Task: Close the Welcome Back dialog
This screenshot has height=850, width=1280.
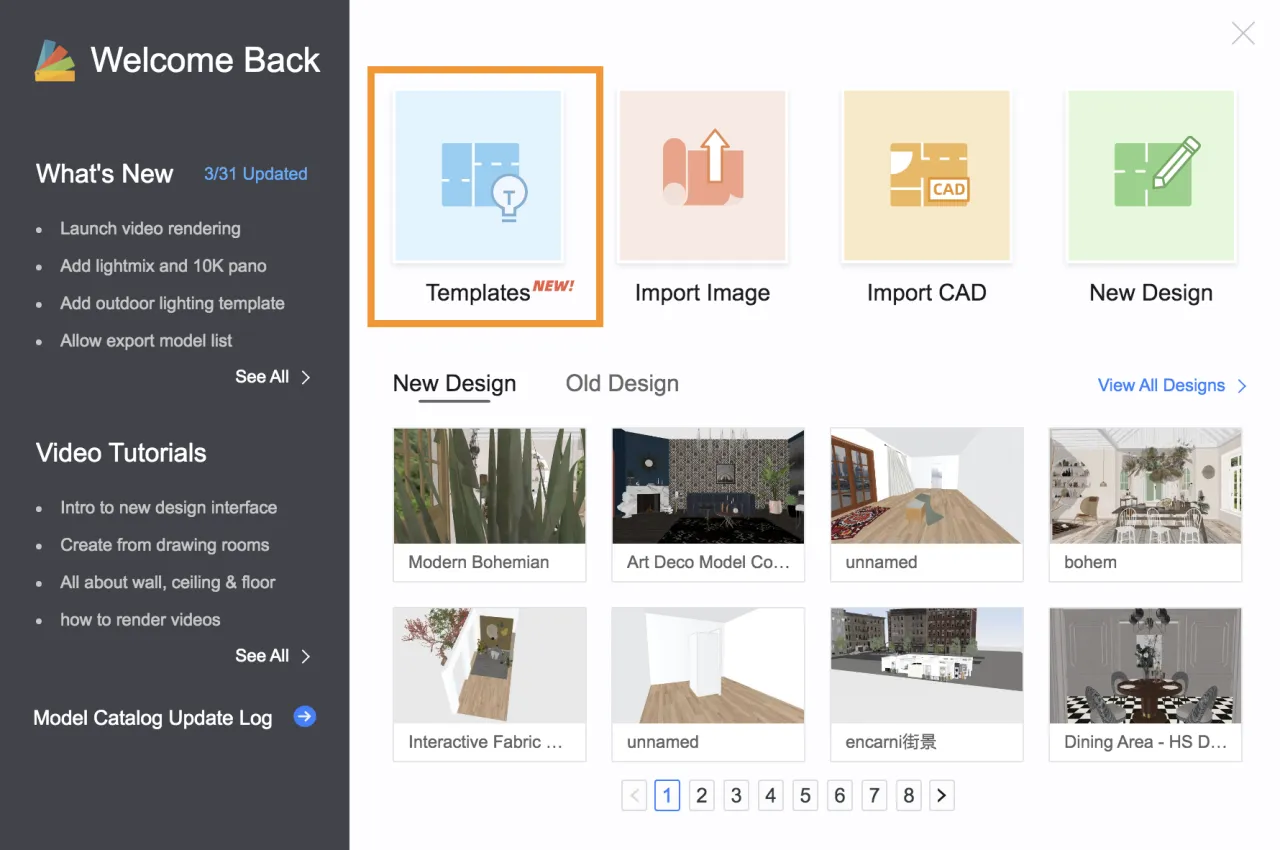Action: tap(1243, 34)
